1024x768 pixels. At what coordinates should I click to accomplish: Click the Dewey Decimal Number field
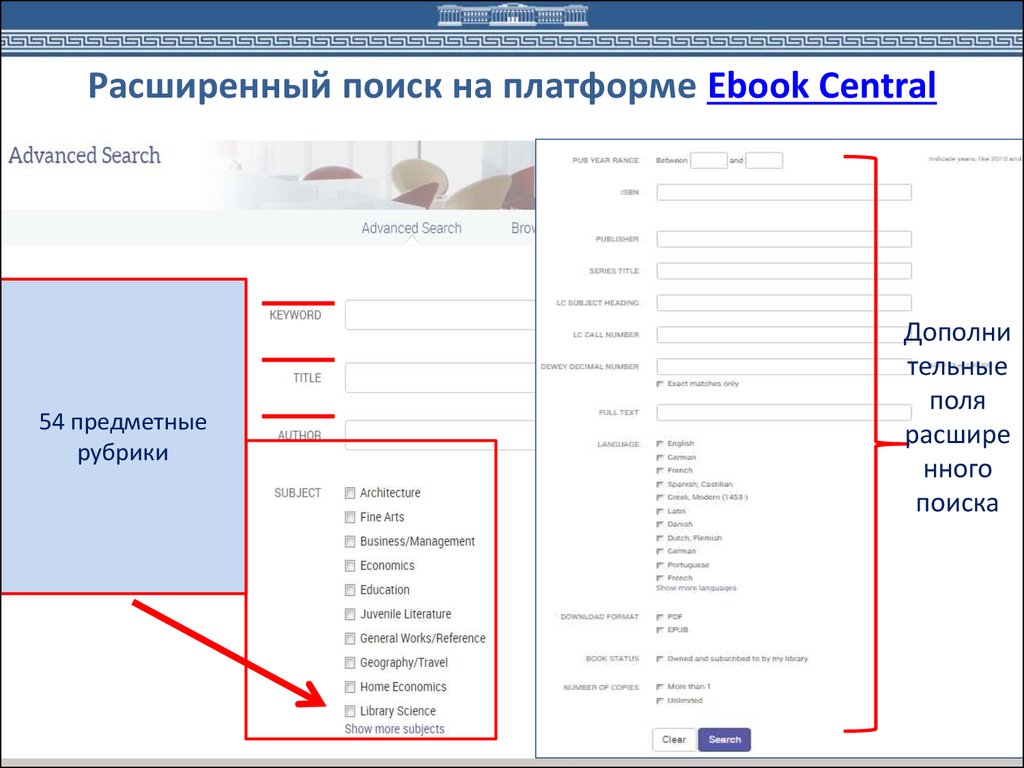point(784,366)
